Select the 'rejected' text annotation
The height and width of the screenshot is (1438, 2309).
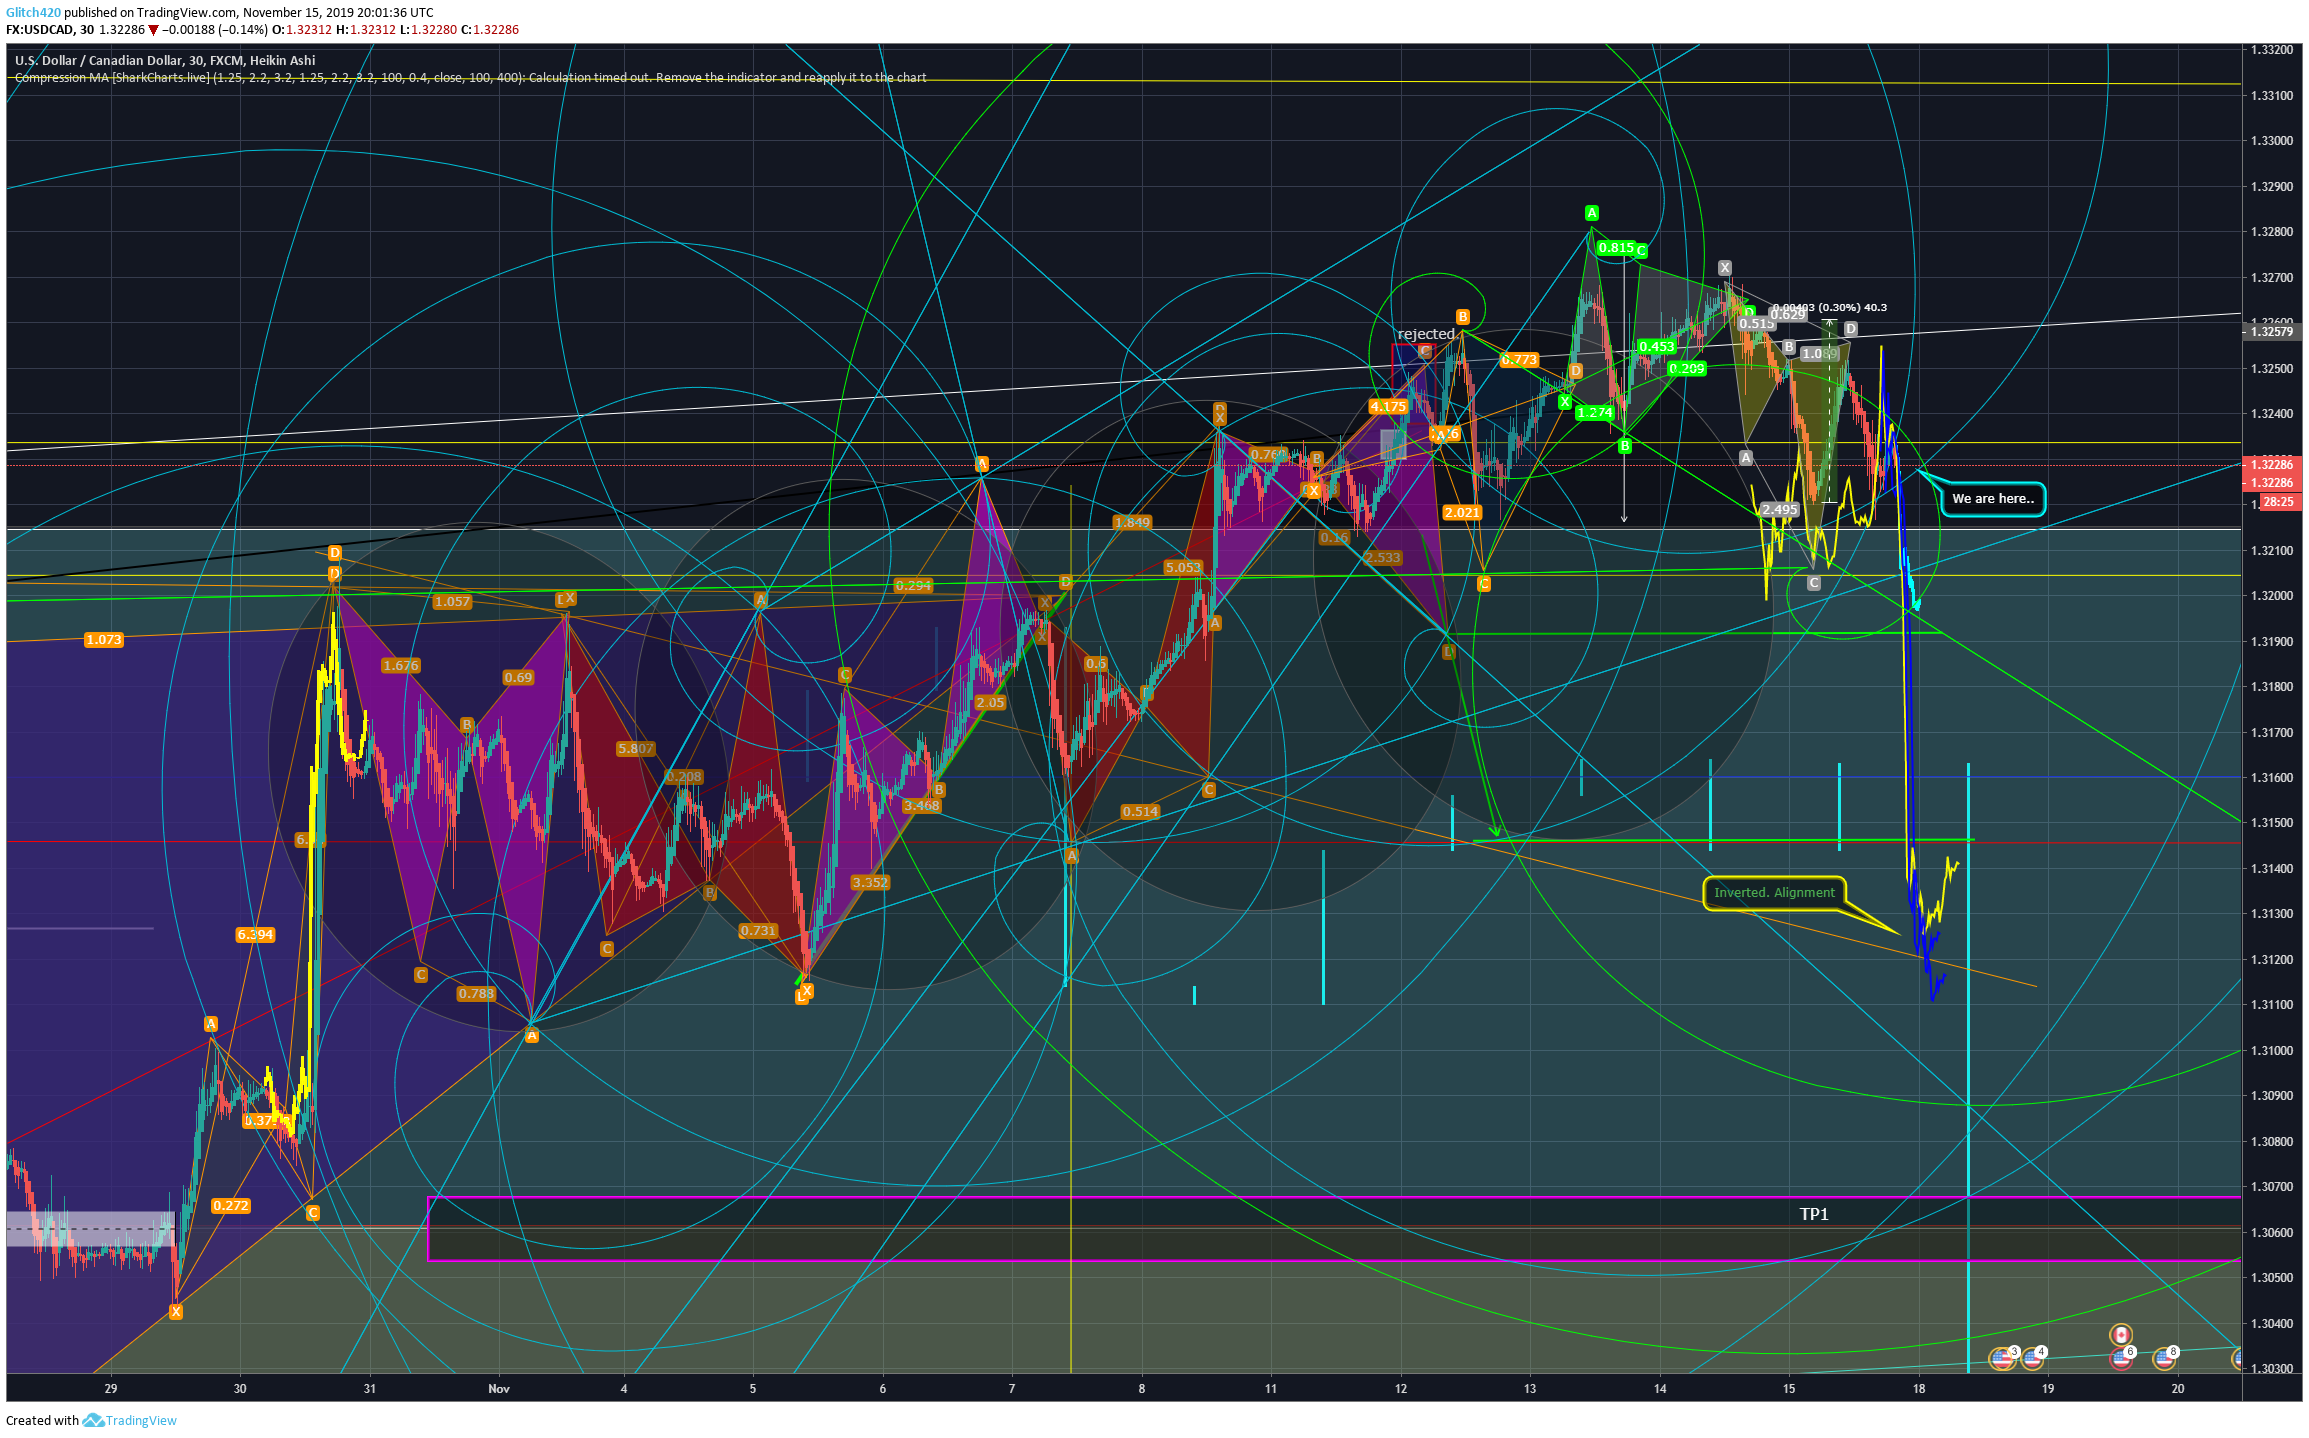tap(1426, 334)
